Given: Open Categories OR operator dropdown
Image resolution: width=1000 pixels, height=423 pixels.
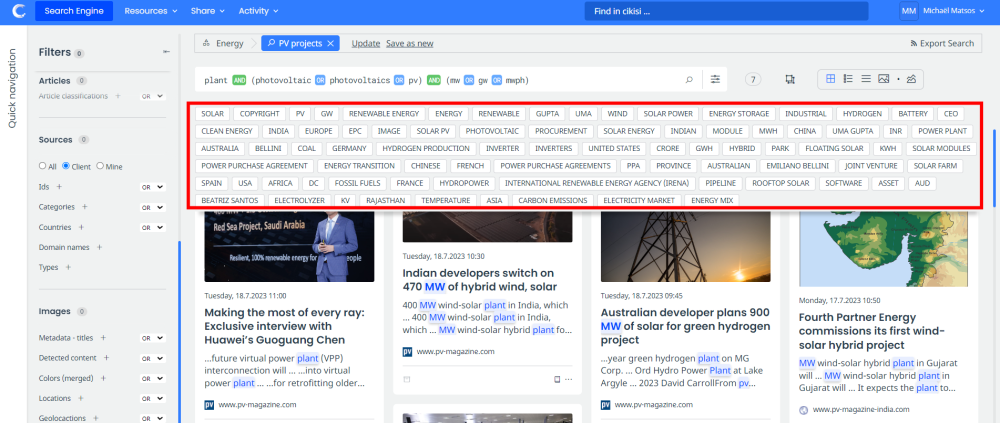Looking at the screenshot, I should point(153,207).
